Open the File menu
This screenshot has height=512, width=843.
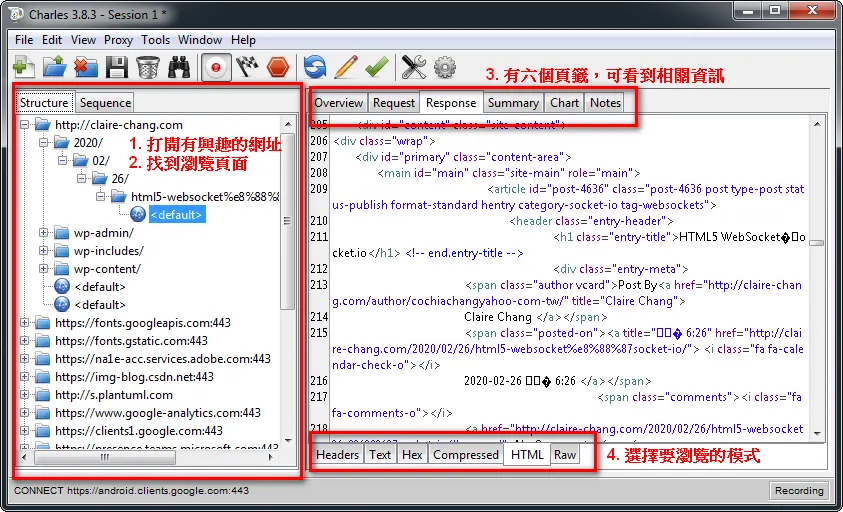pyautogui.click(x=24, y=40)
